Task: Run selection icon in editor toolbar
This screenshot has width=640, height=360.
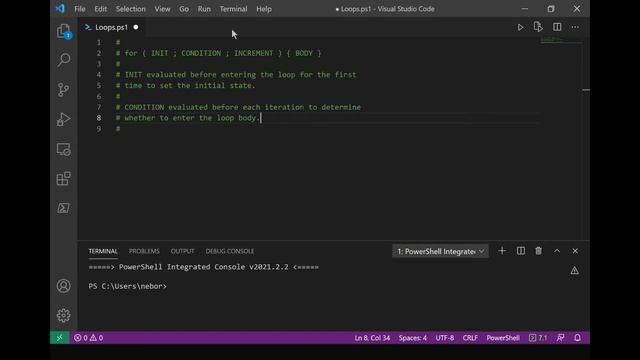Action: pyautogui.click(x=538, y=27)
